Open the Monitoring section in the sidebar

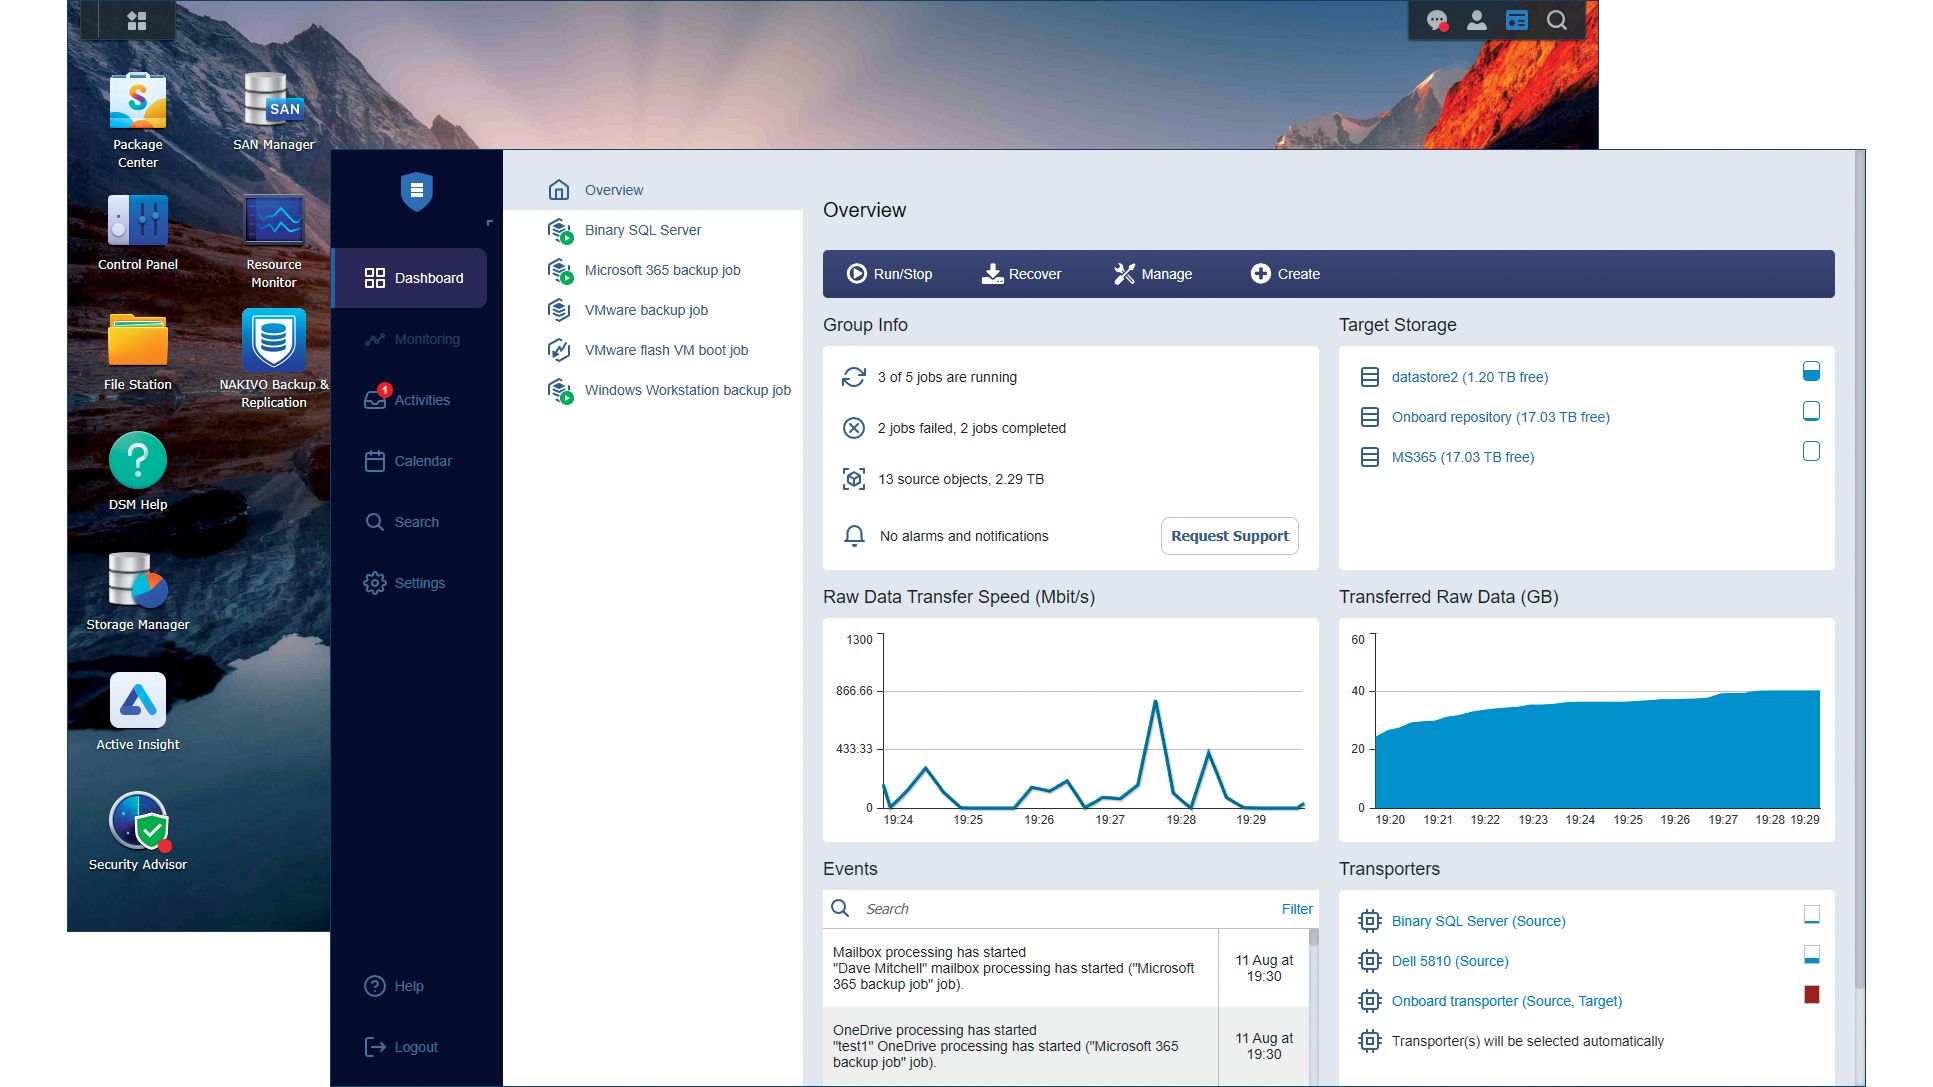click(425, 339)
